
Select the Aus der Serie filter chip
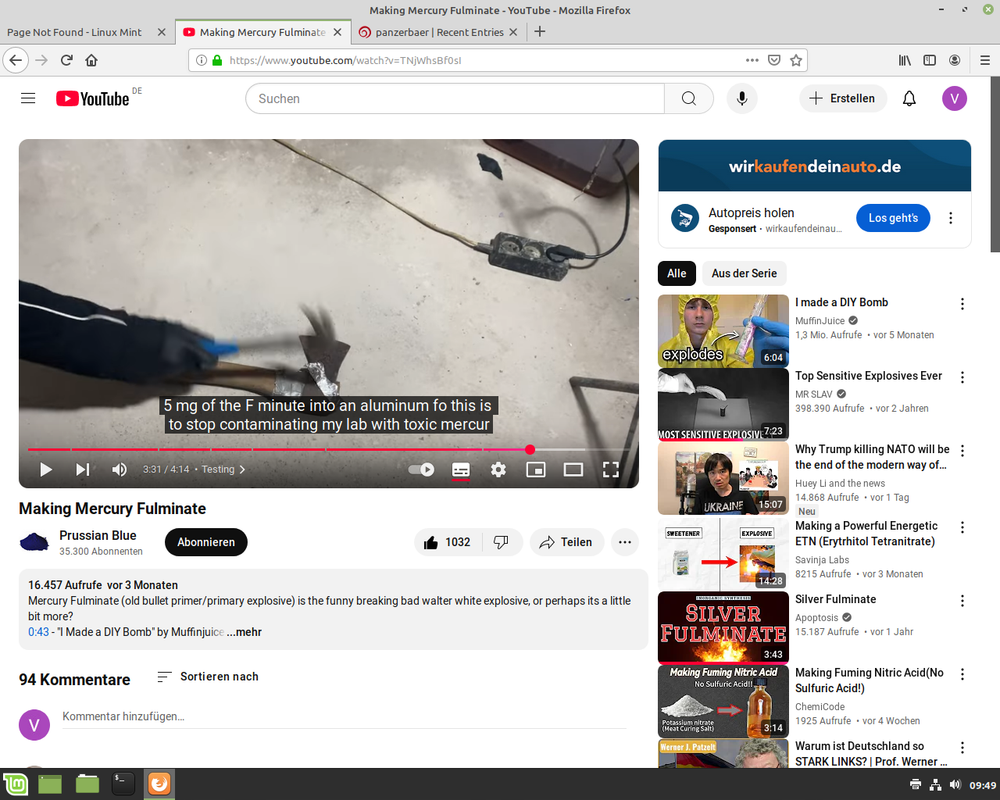[744, 273]
